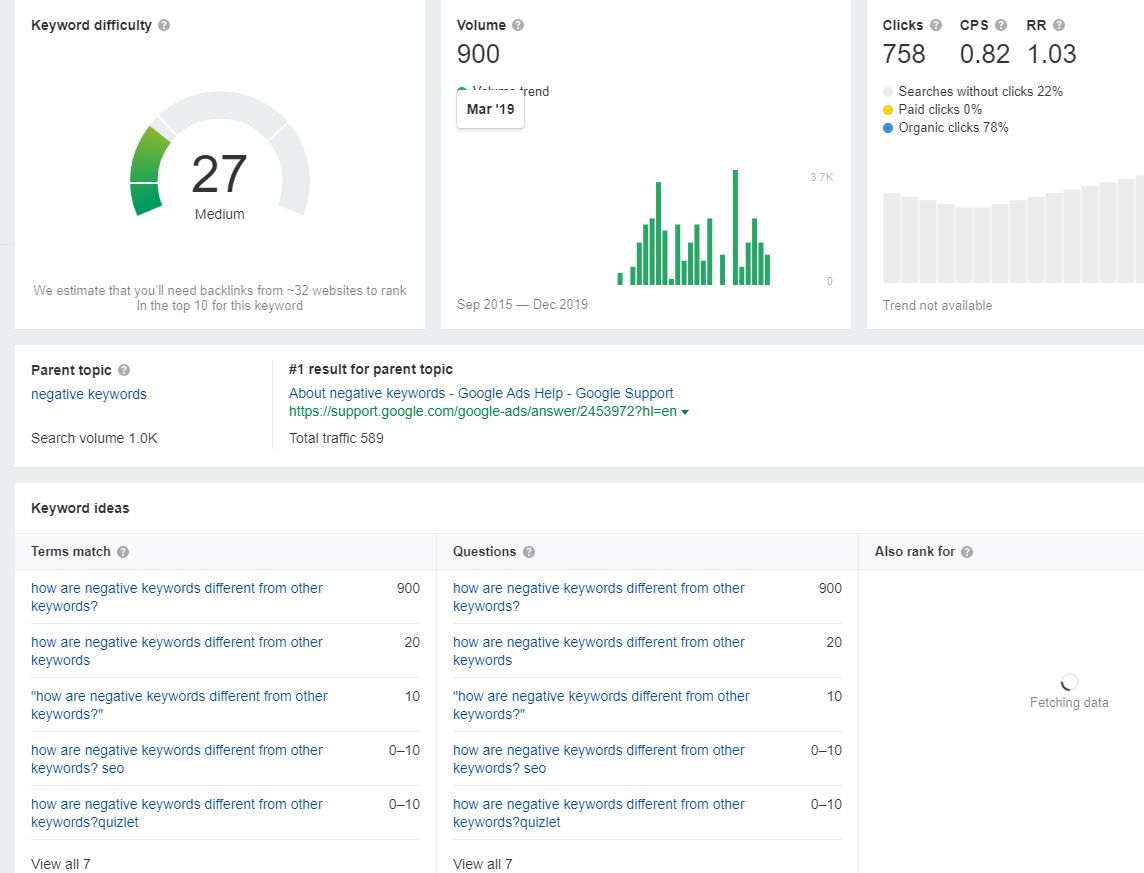Viewport: 1144px width, 873px height.
Task: Click the yellow Paid clicks legend dot
Action: point(888,110)
